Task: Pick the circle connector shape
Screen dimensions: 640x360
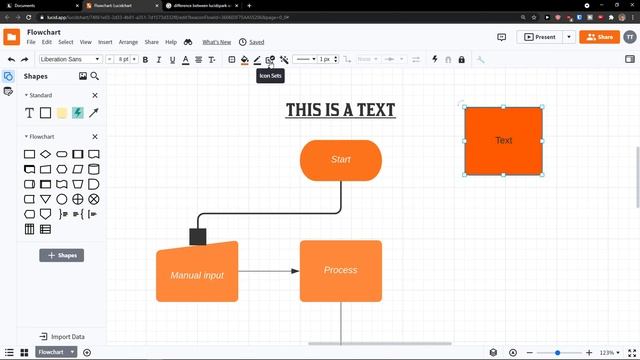Action: (x=62, y=199)
